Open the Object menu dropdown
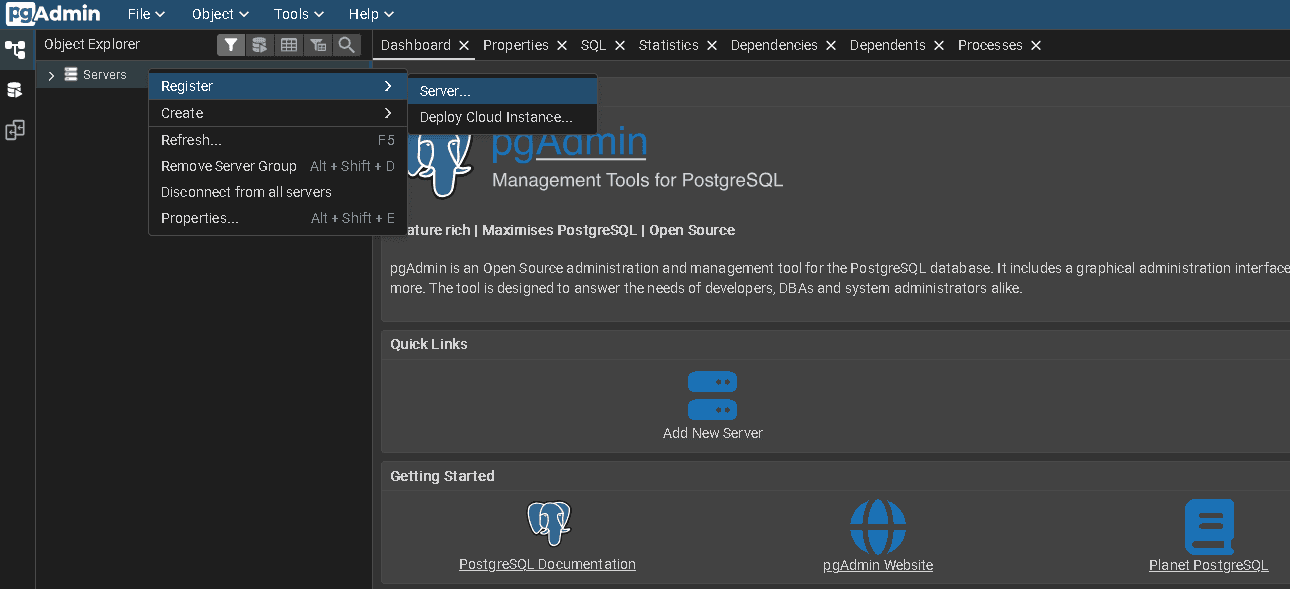 click(x=220, y=14)
